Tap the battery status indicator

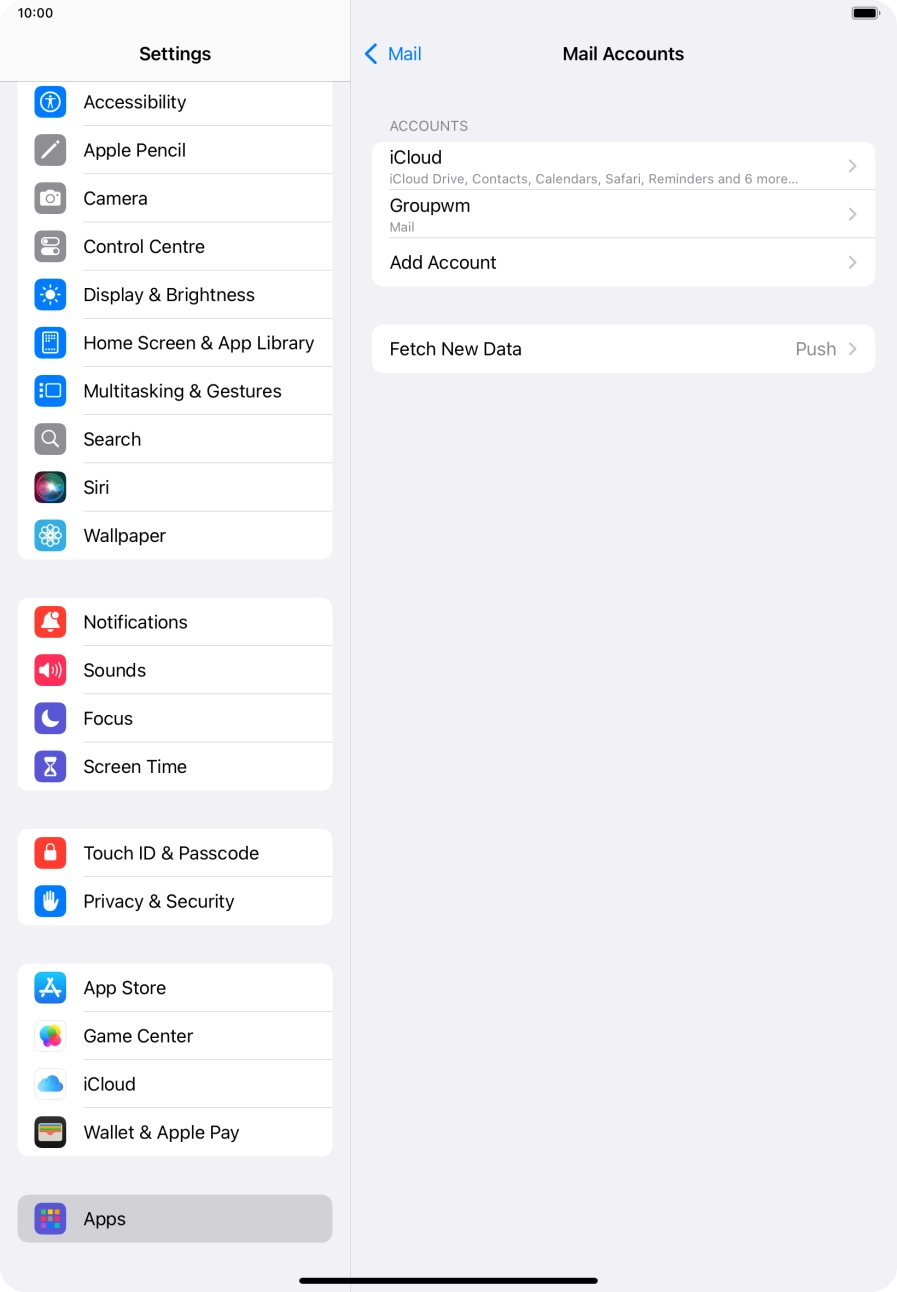(865, 13)
